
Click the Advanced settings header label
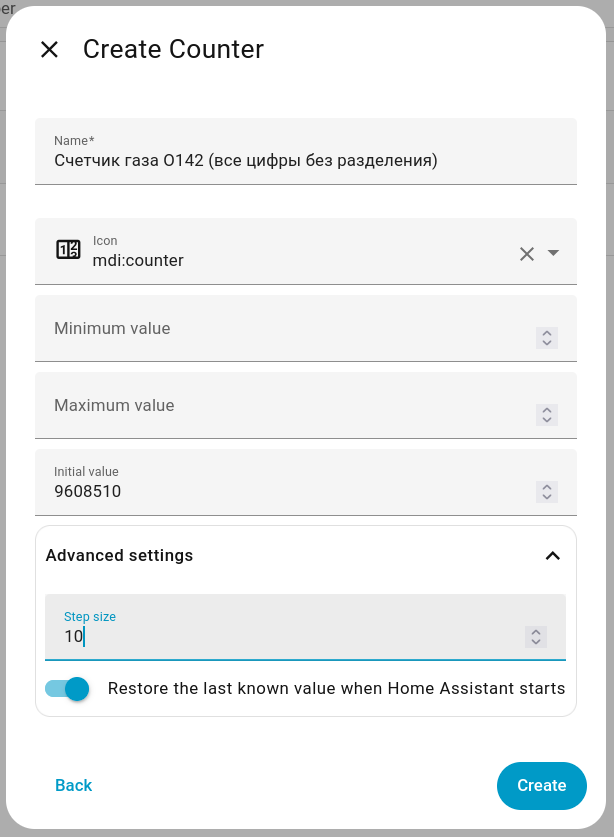pyautogui.click(x=119, y=556)
